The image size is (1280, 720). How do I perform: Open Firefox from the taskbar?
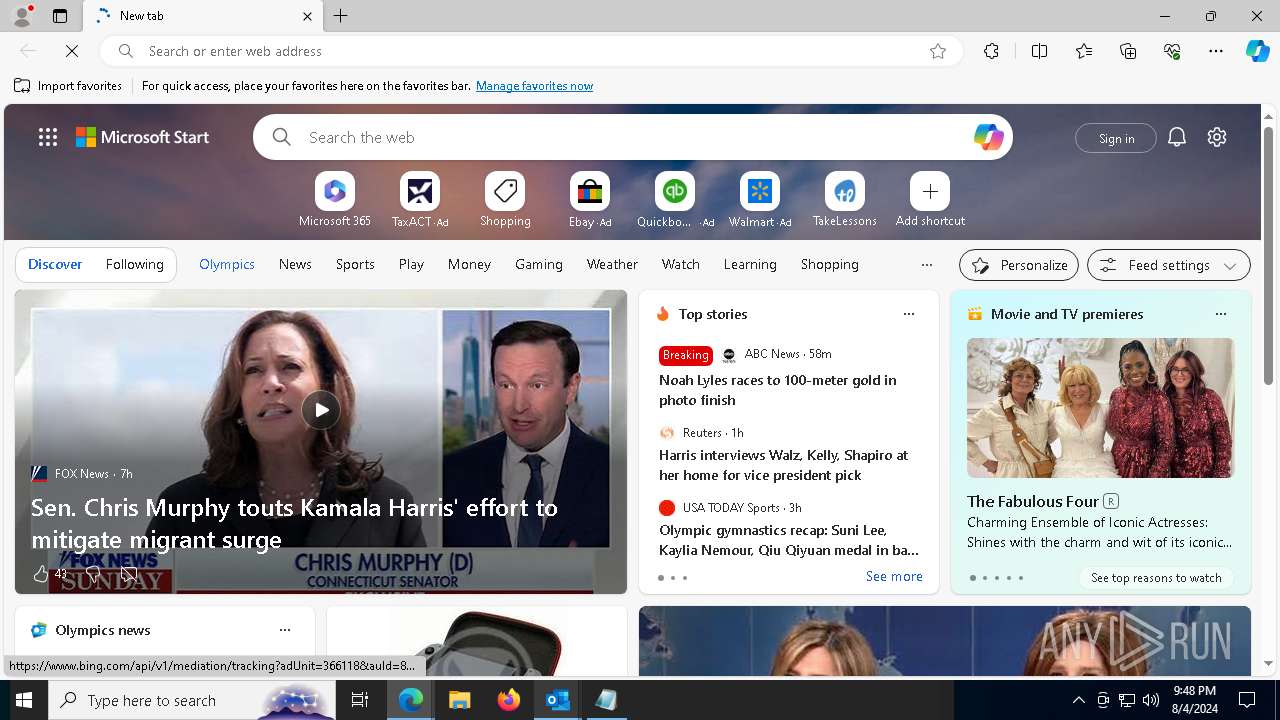(x=509, y=700)
